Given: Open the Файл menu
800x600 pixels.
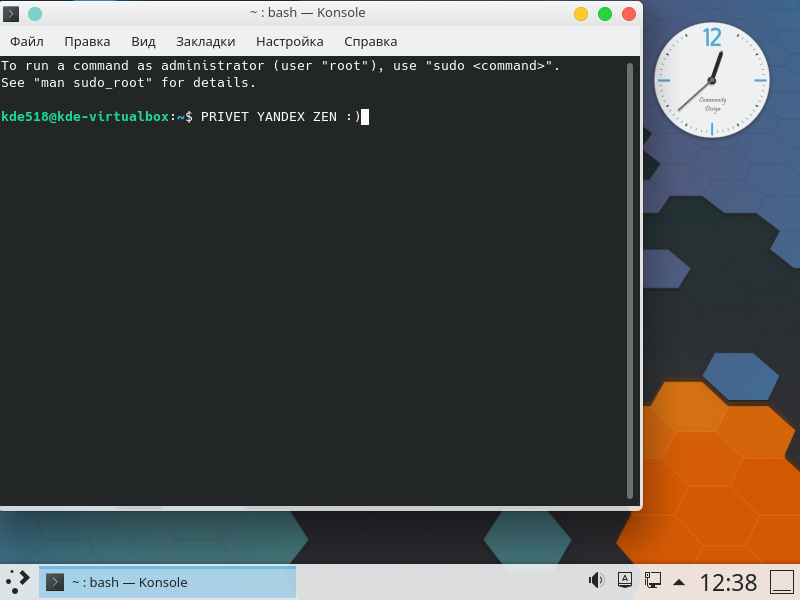Looking at the screenshot, I should [x=27, y=41].
